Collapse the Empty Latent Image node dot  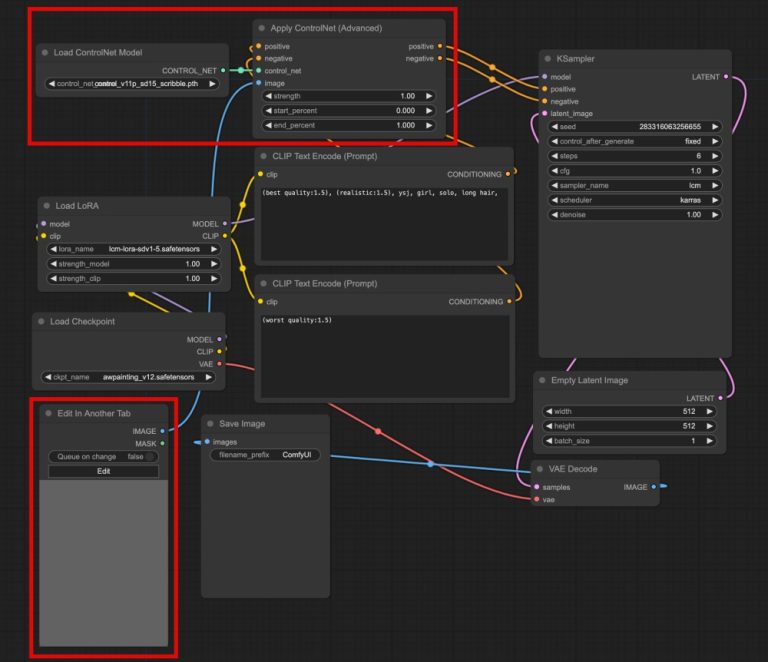(x=542, y=380)
